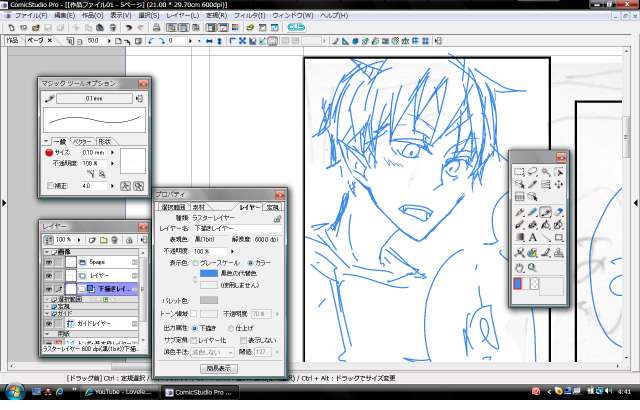Click the flip horizontal arrows icon

tap(209, 41)
